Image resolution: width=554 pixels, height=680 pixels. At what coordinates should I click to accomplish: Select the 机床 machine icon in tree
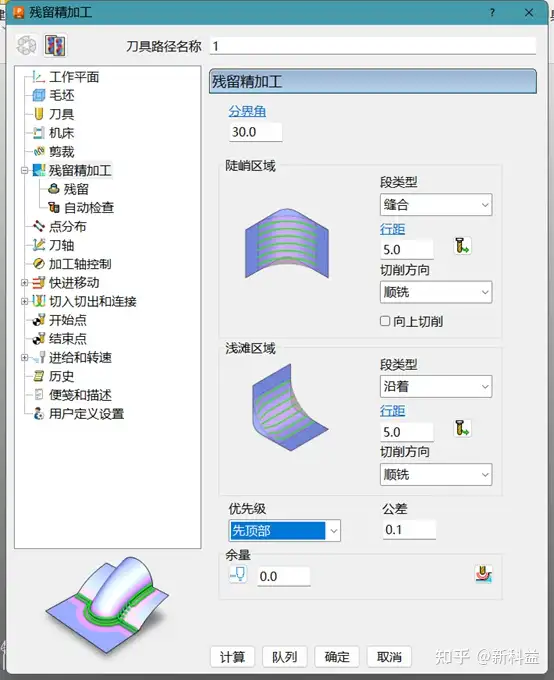pos(39,133)
